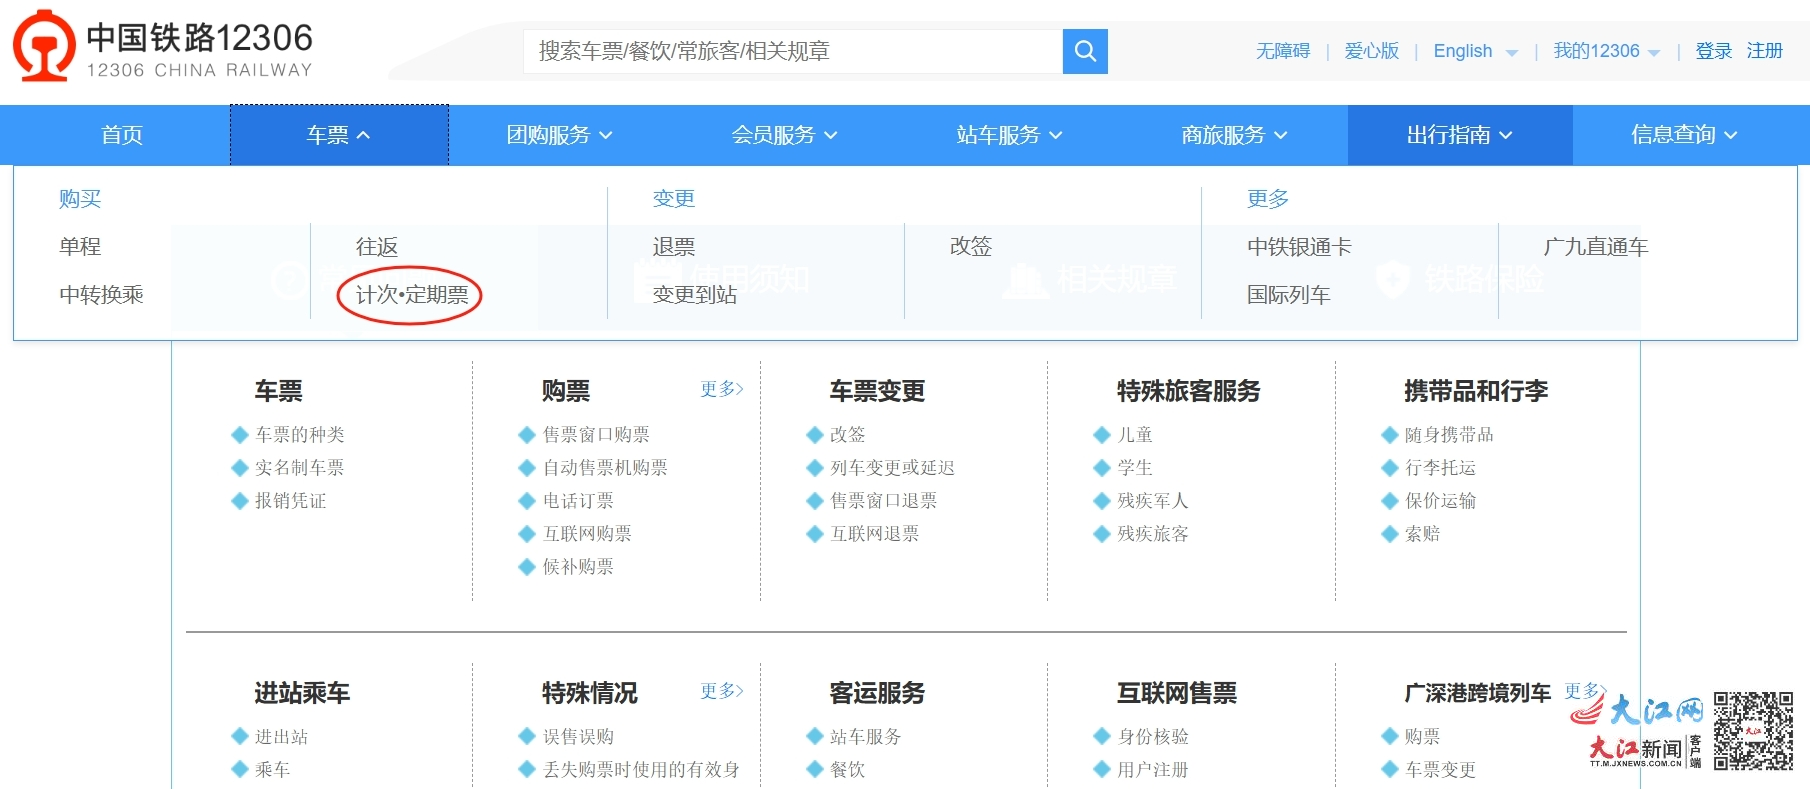Open 爱心版 link
Screen dimensions: 1810x789
(1371, 51)
